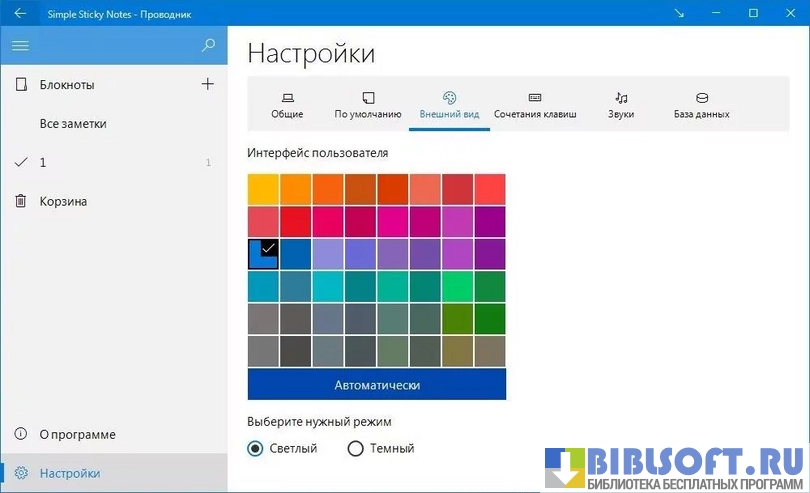
Task: Click the Корзина trash icon
Action: [x=20, y=201]
